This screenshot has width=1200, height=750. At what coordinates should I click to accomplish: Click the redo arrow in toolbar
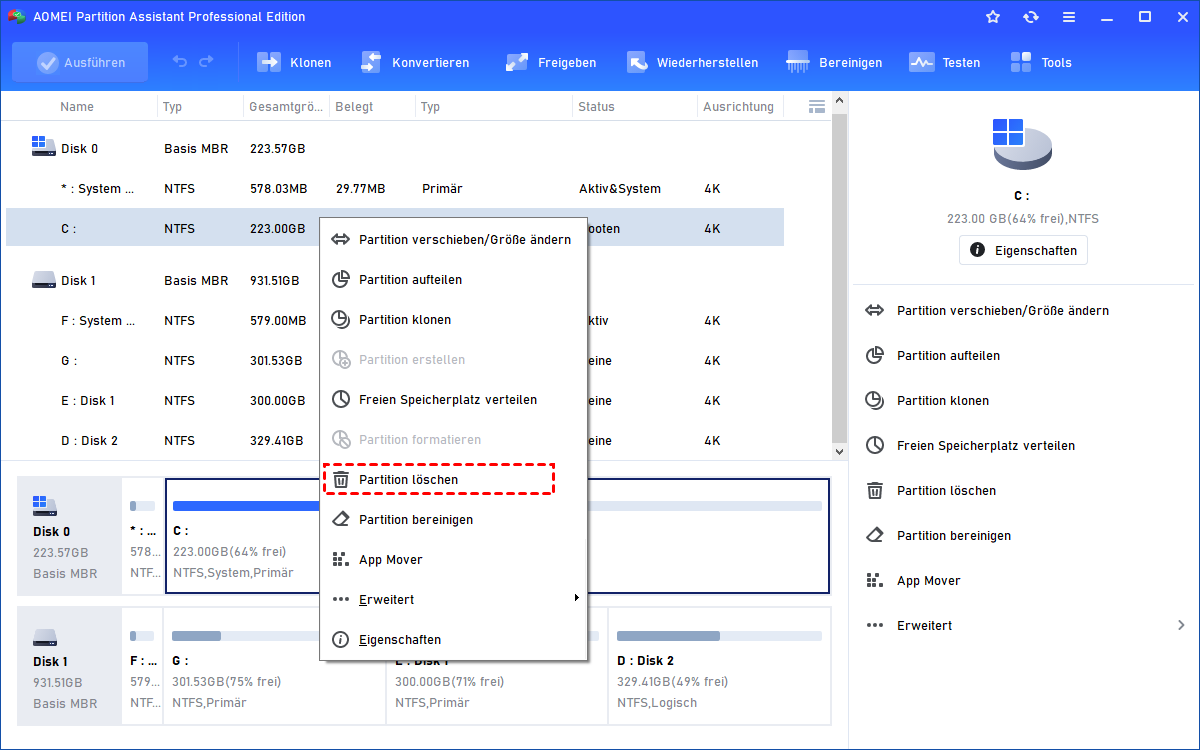pos(206,62)
